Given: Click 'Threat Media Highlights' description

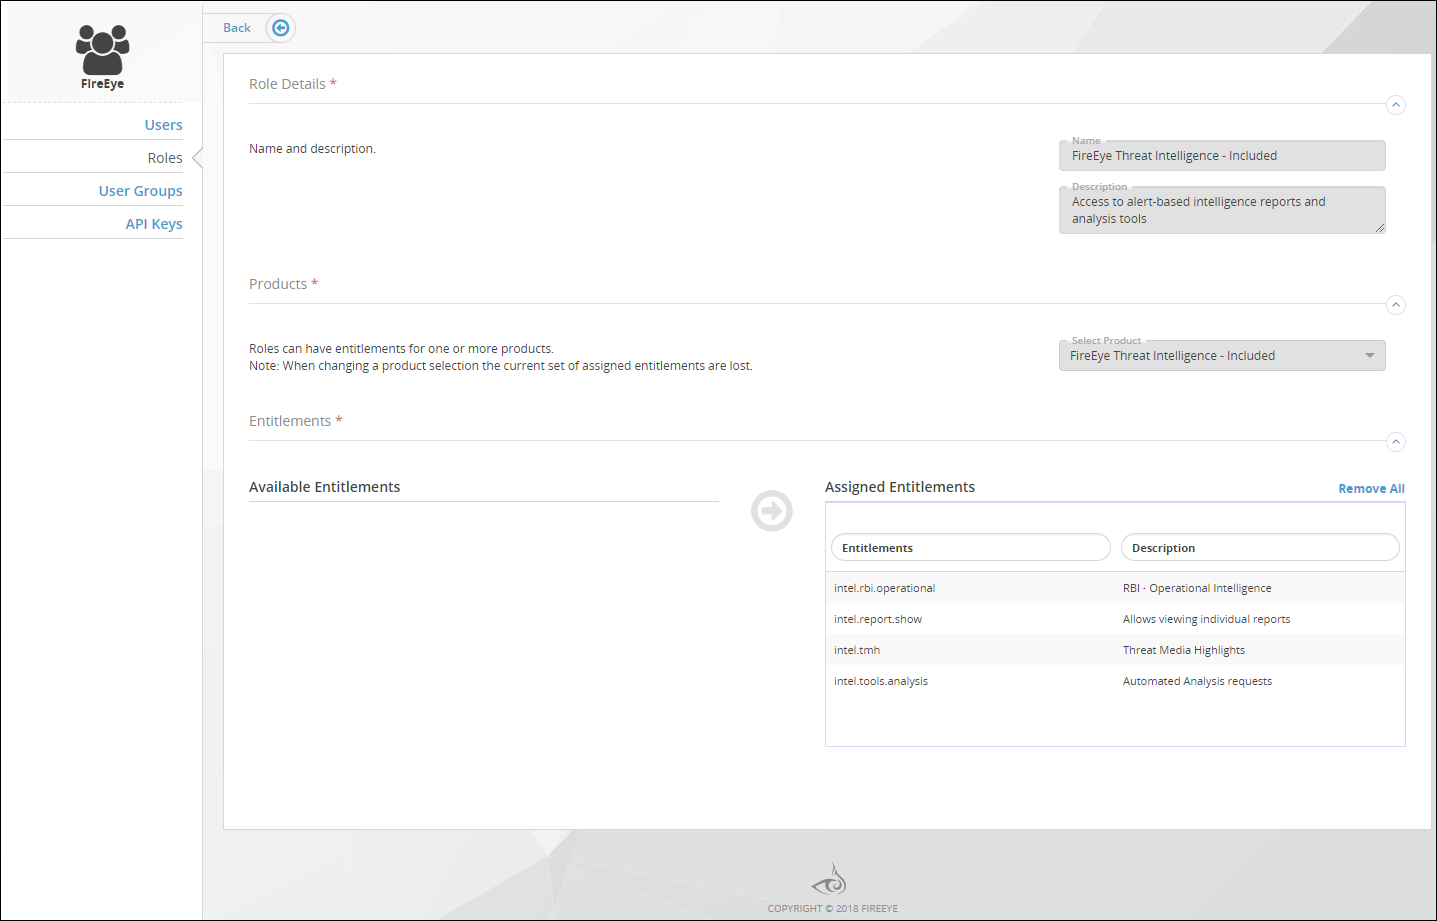Looking at the screenshot, I should coord(1184,650).
